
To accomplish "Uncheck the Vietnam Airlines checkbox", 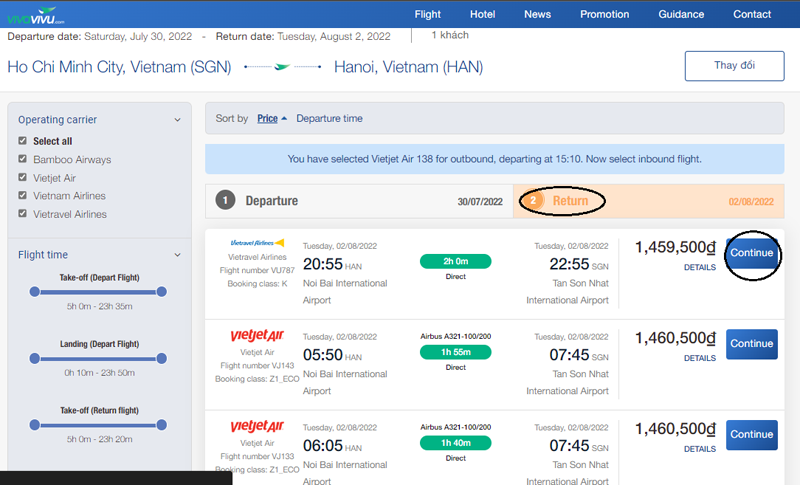I will click(22, 195).
